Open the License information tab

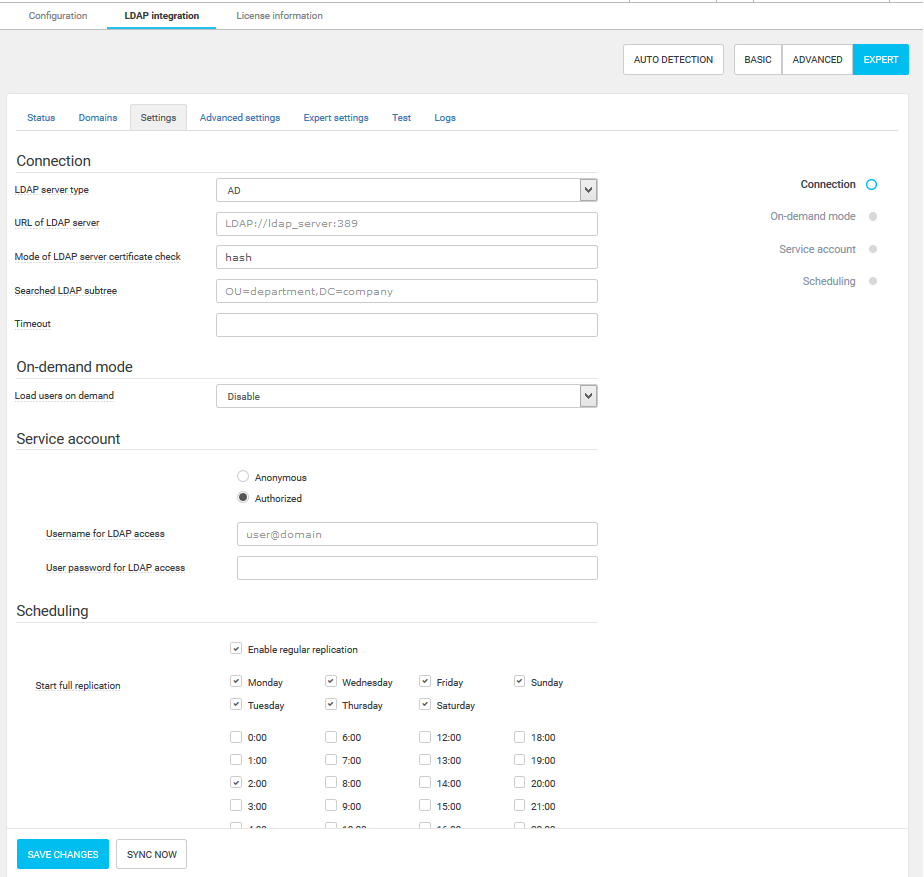[279, 16]
